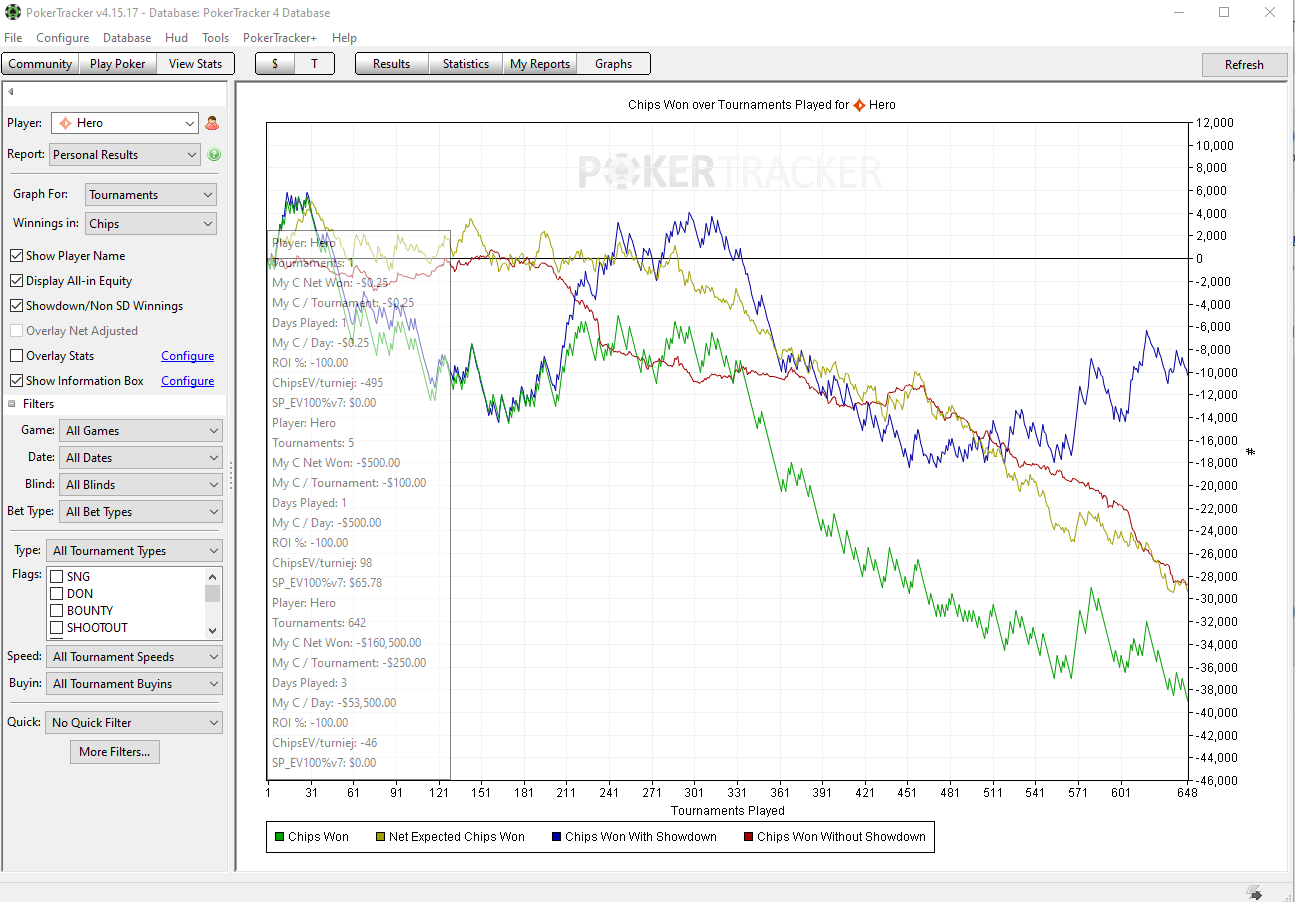Toggle Showdown/Non SD Winnings checkbox

click(16, 306)
